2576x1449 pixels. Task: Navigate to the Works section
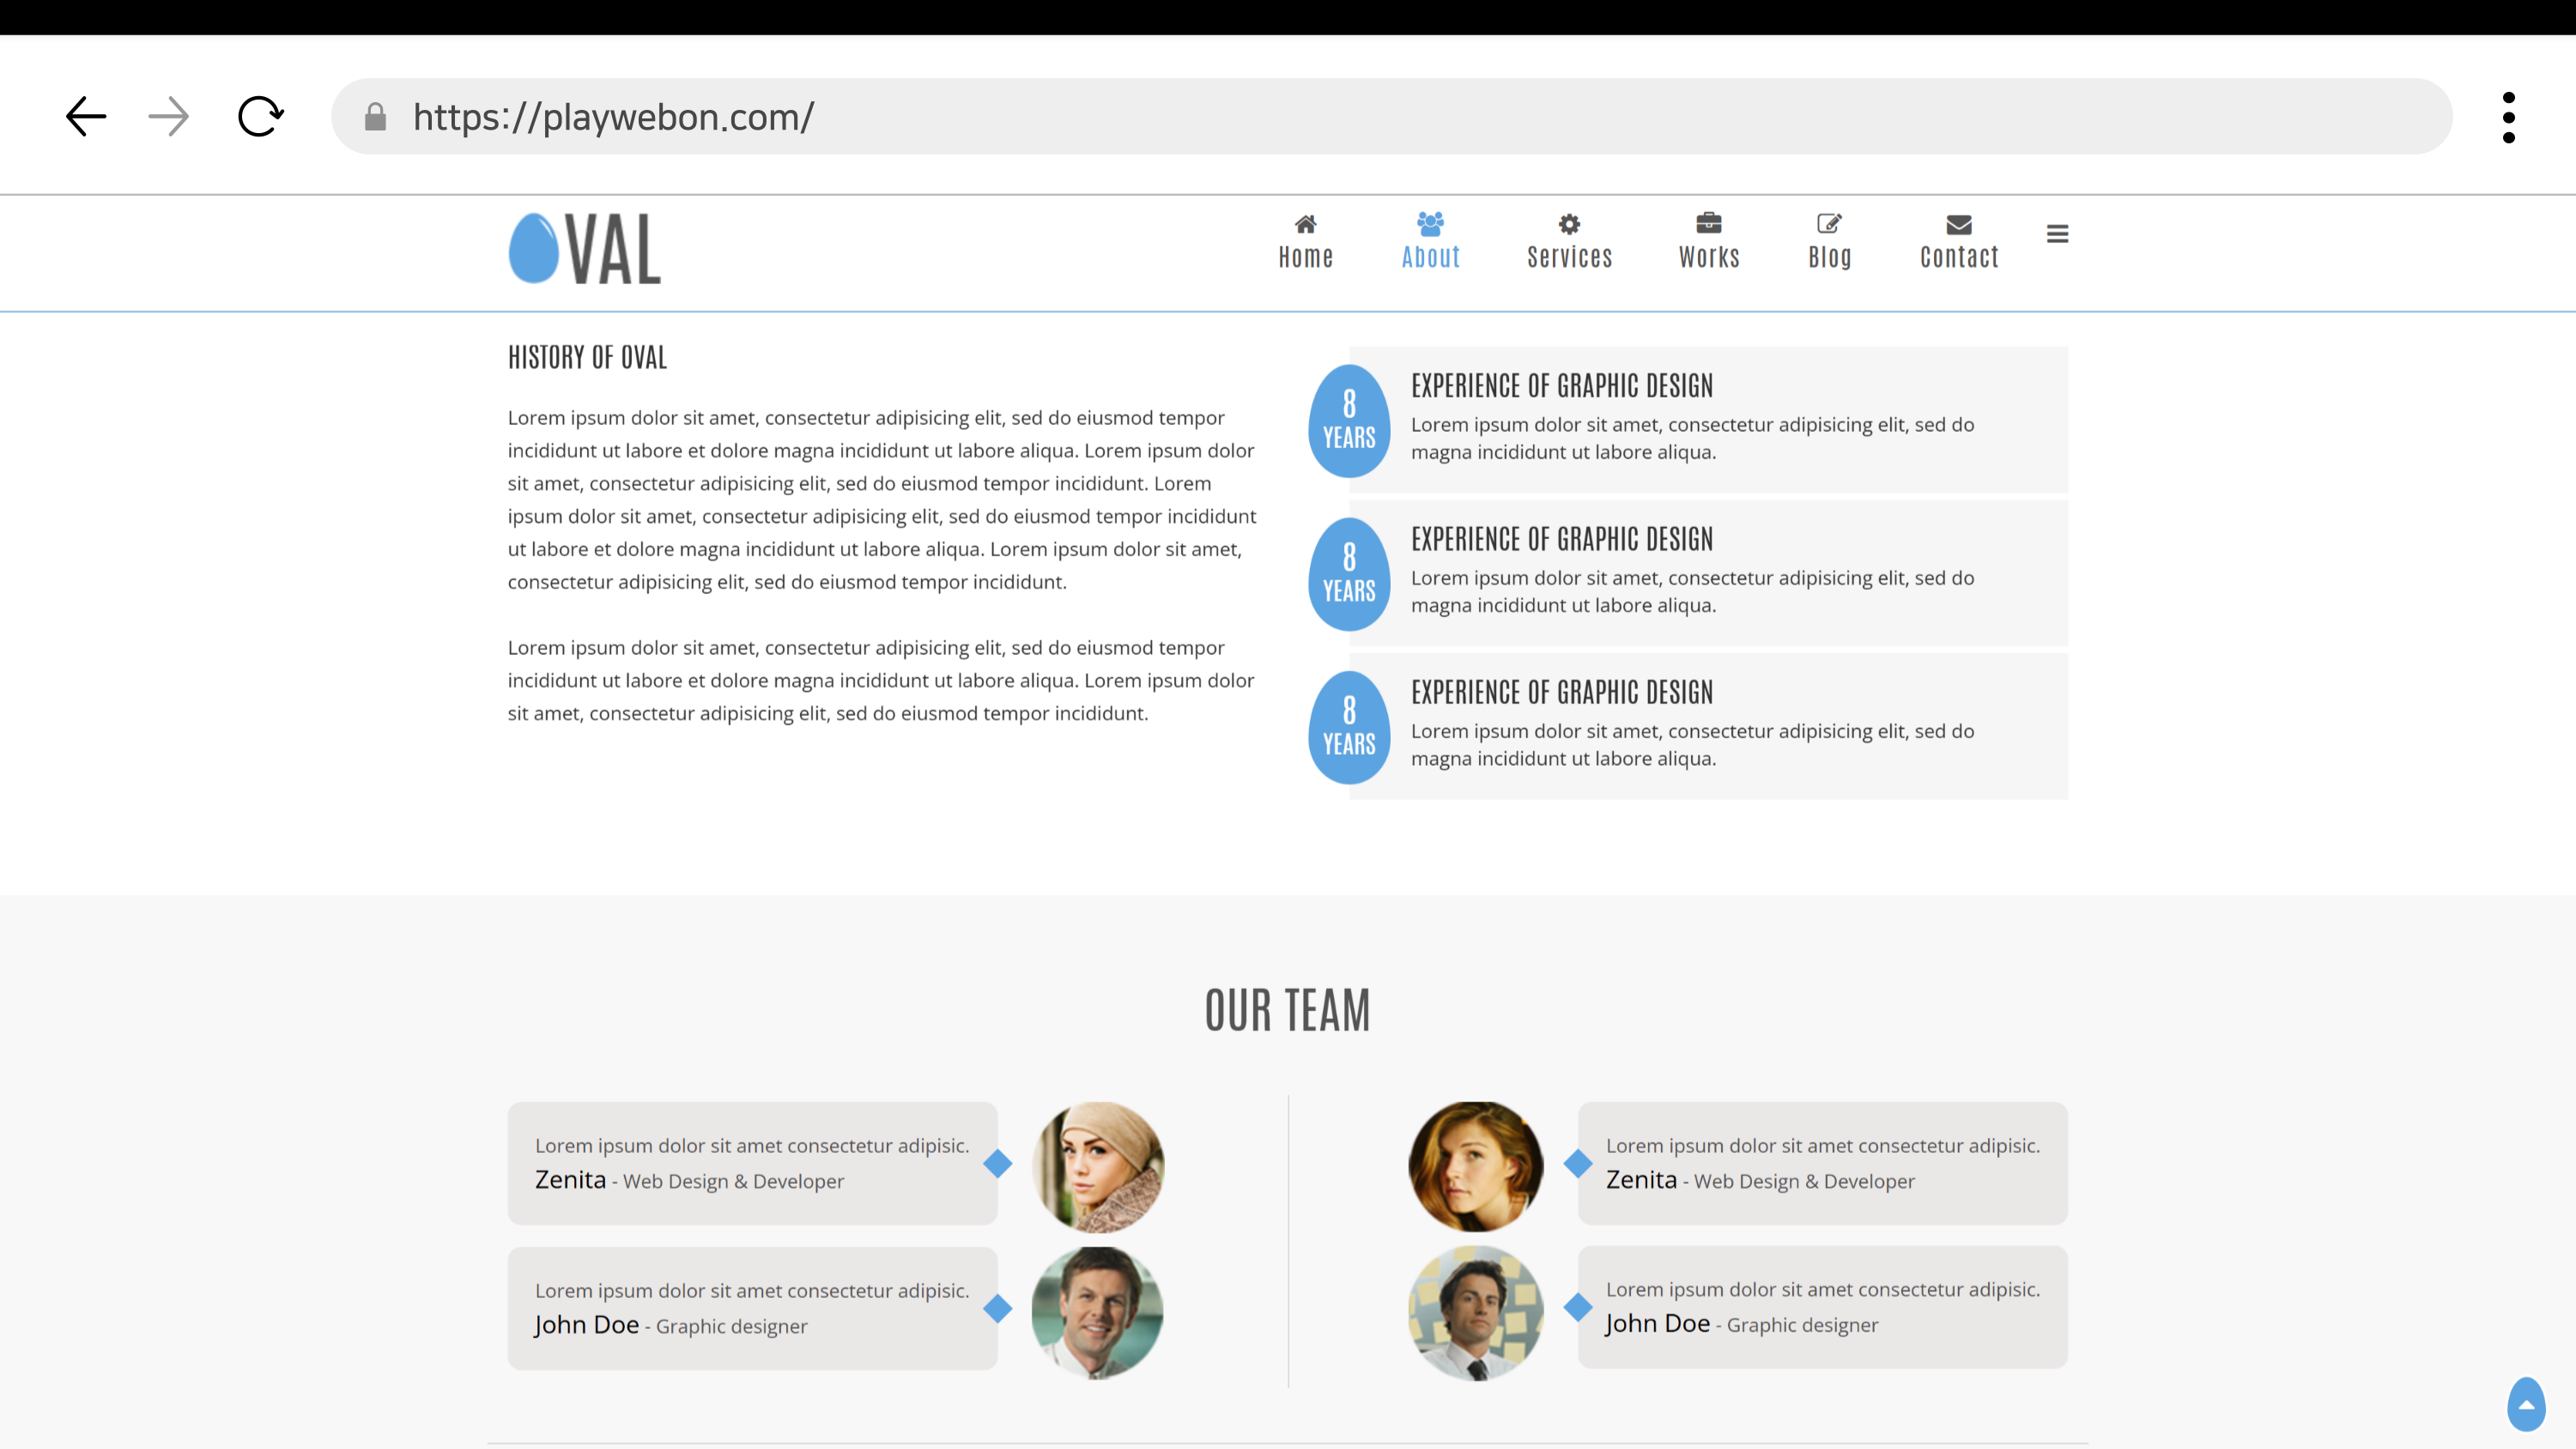(x=1709, y=242)
